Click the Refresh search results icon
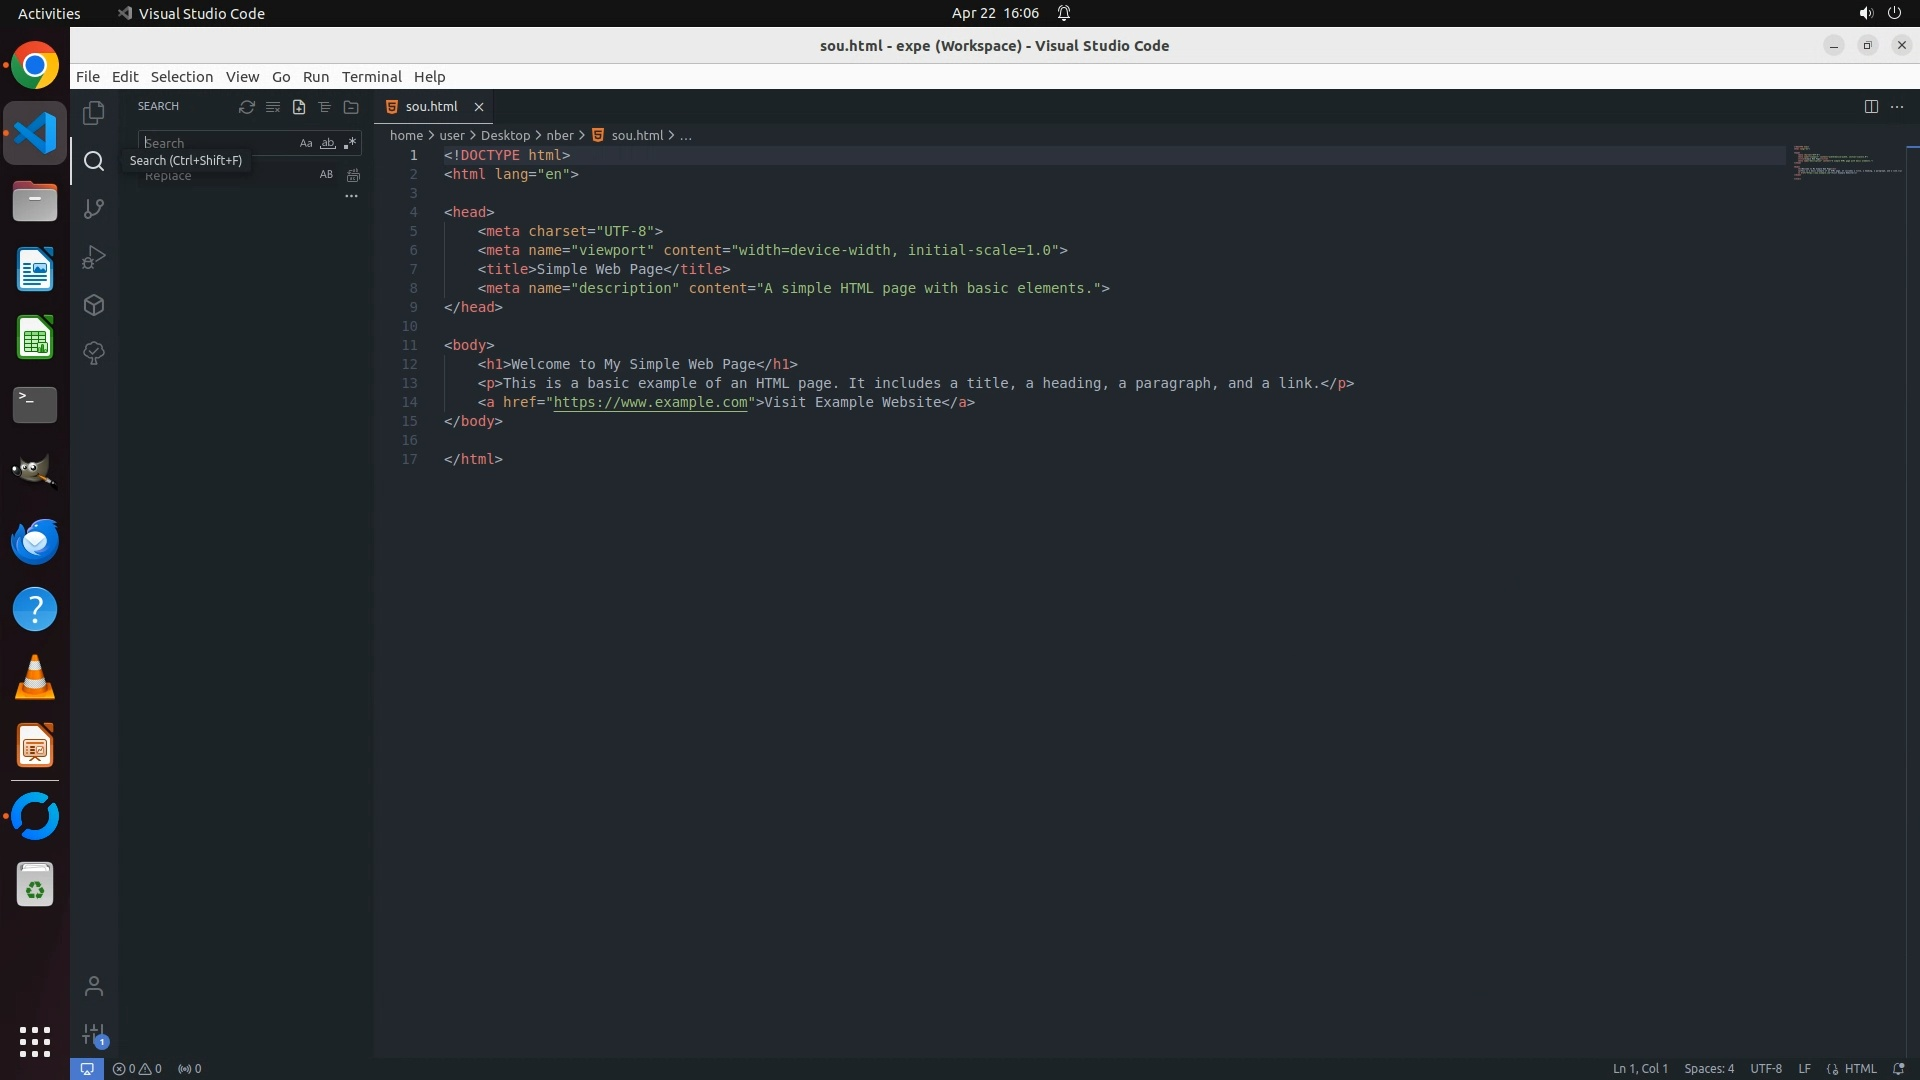 (246, 107)
